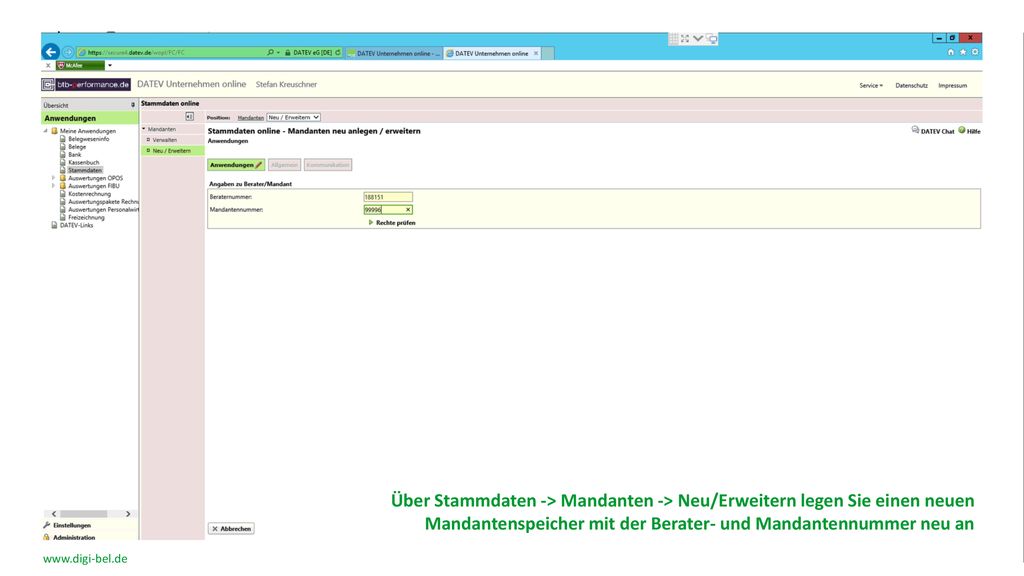Viewport: 1024px width, 576px height.
Task: Click the grid icon in remote session bar
Action: 673,39
